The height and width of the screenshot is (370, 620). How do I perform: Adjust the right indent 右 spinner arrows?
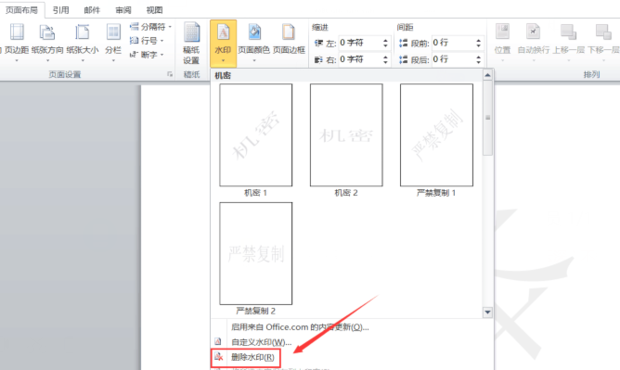tap(386, 59)
